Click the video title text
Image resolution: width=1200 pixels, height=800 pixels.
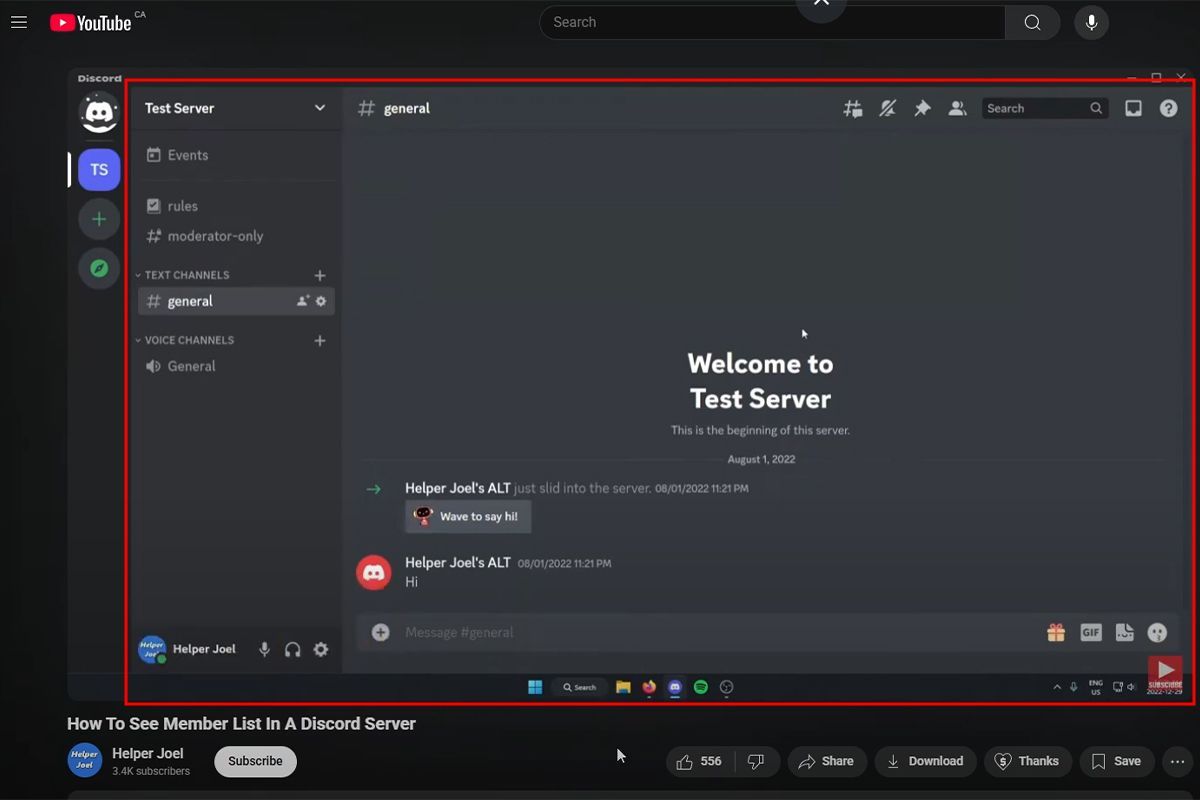241,723
